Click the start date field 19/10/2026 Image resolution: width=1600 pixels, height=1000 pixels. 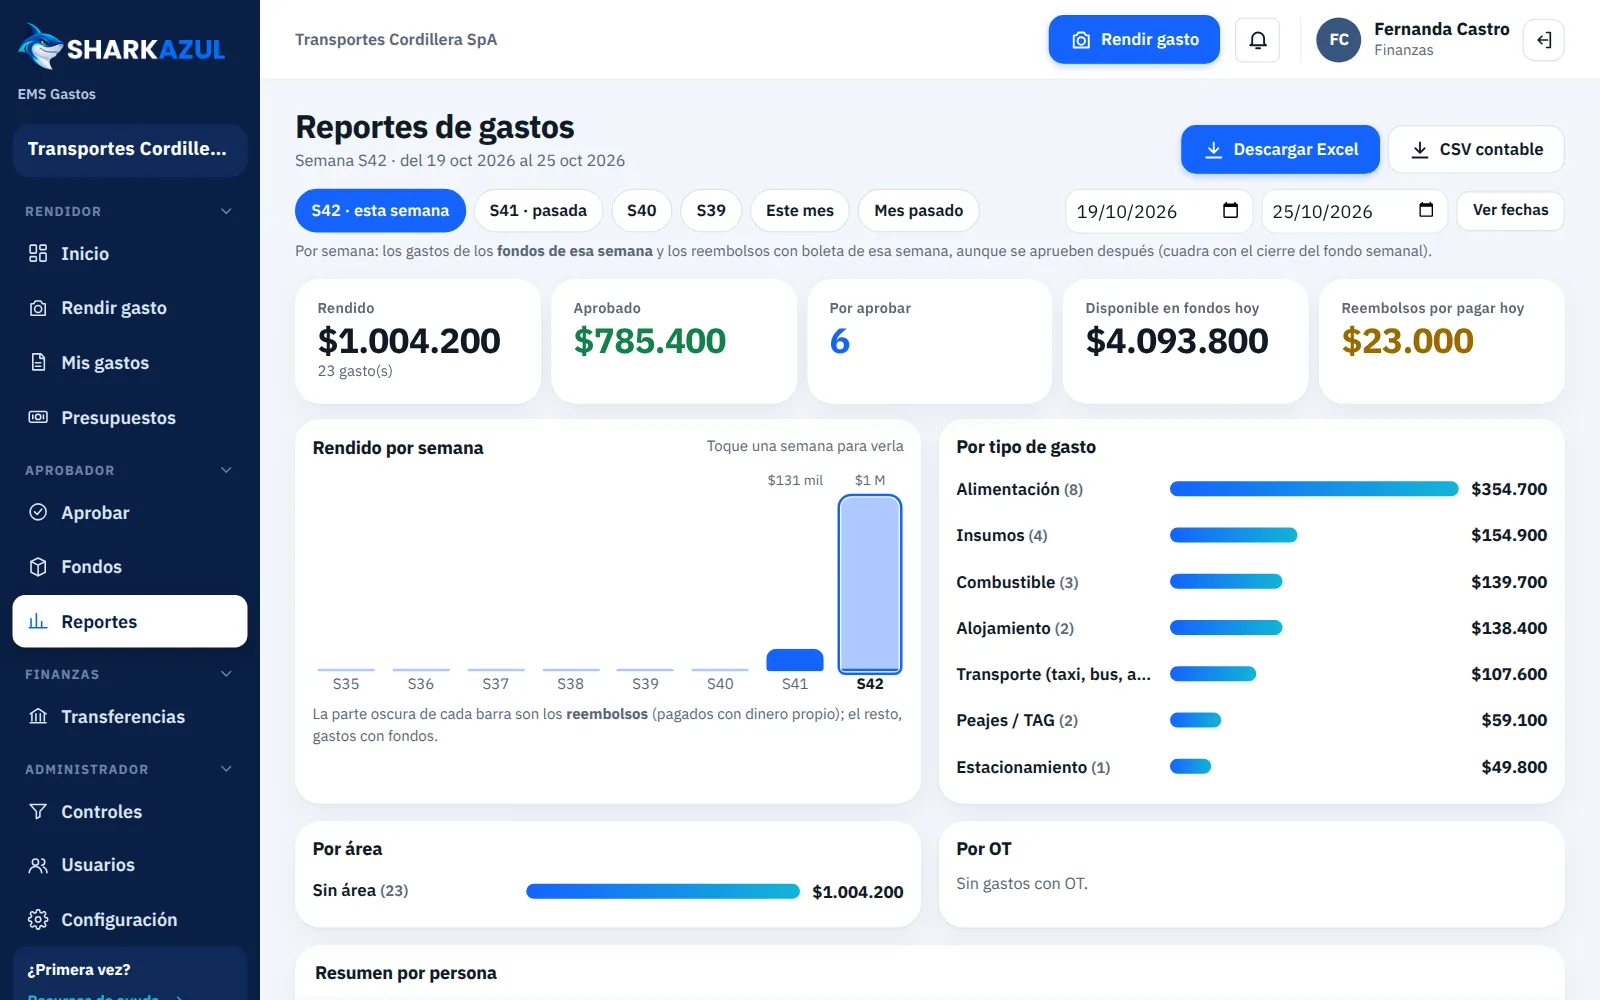click(x=1158, y=211)
